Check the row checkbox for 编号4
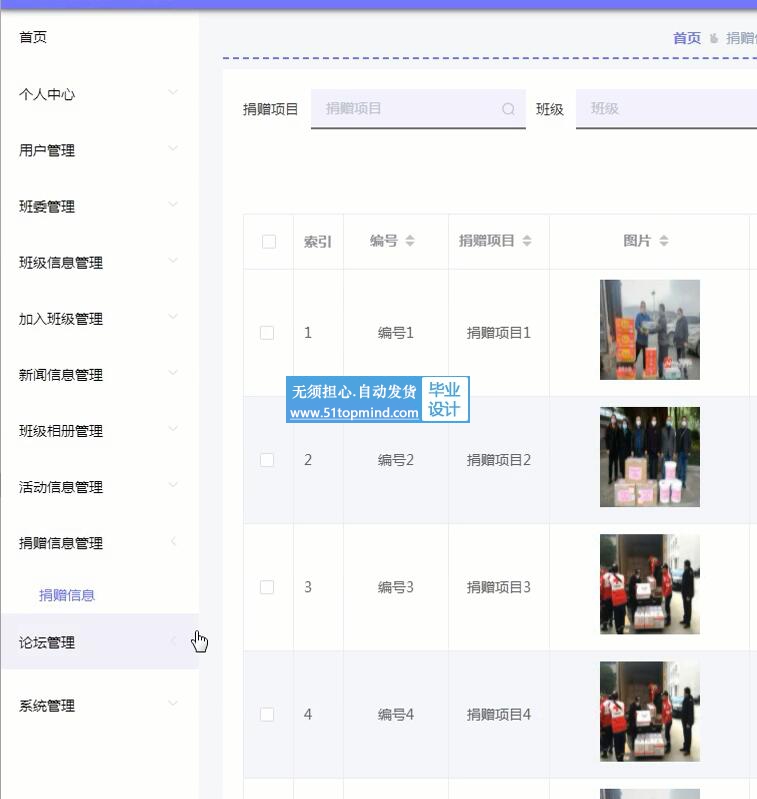Screen dimensions: 757x799 [x=267, y=714]
